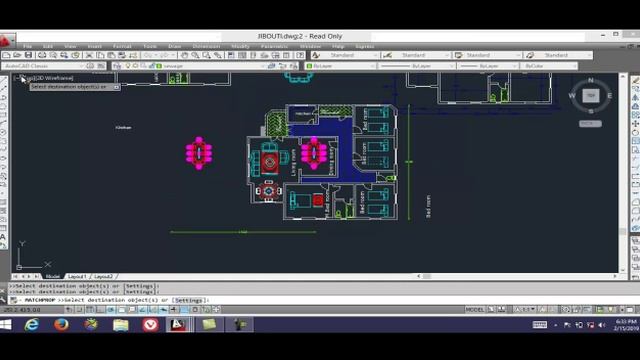640x360 pixels.
Task: Open the ByLayer color control dropdown
Action: click(x=373, y=66)
